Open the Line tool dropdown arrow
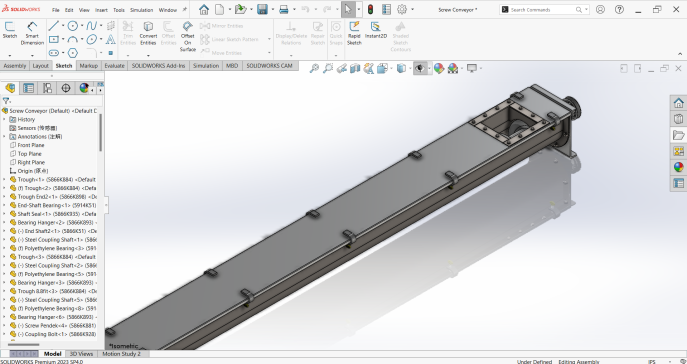The width and height of the screenshot is (687, 364). [63, 26]
